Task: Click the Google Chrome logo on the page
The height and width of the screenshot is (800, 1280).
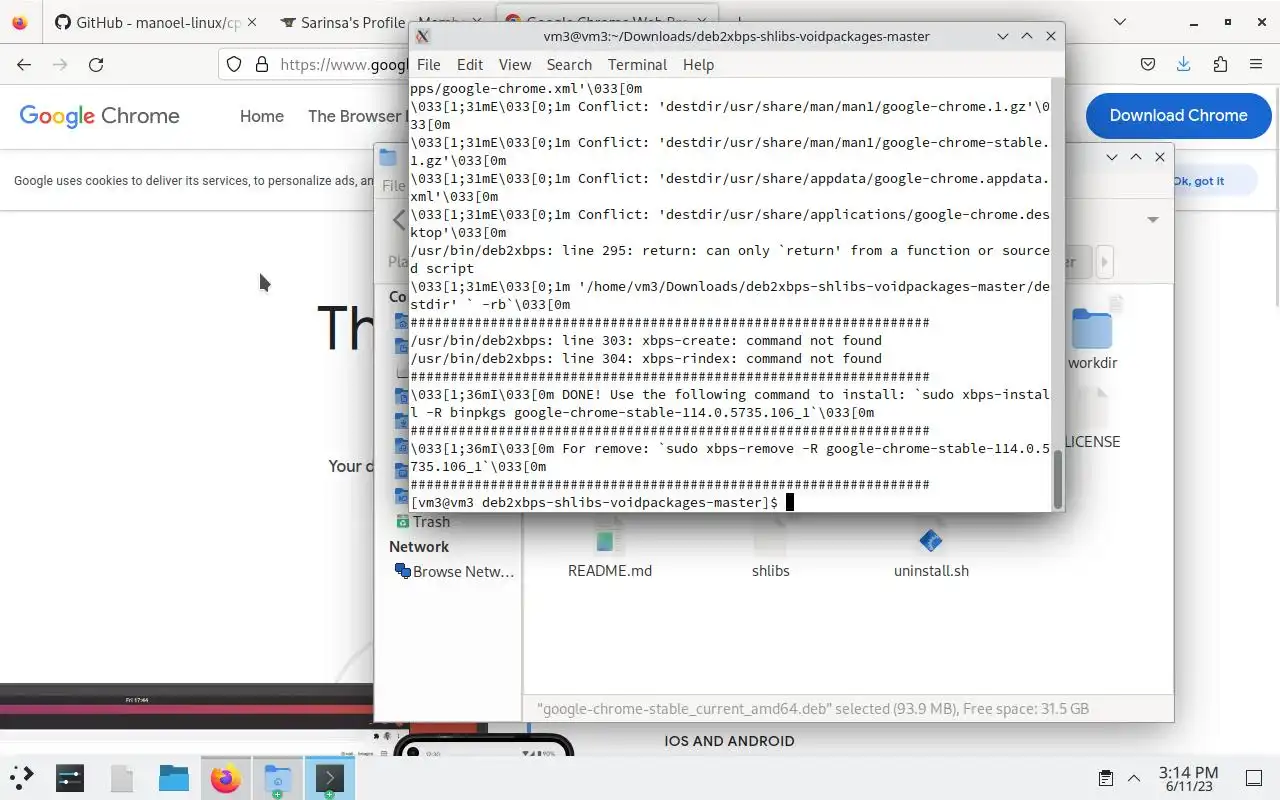Action: (x=100, y=116)
